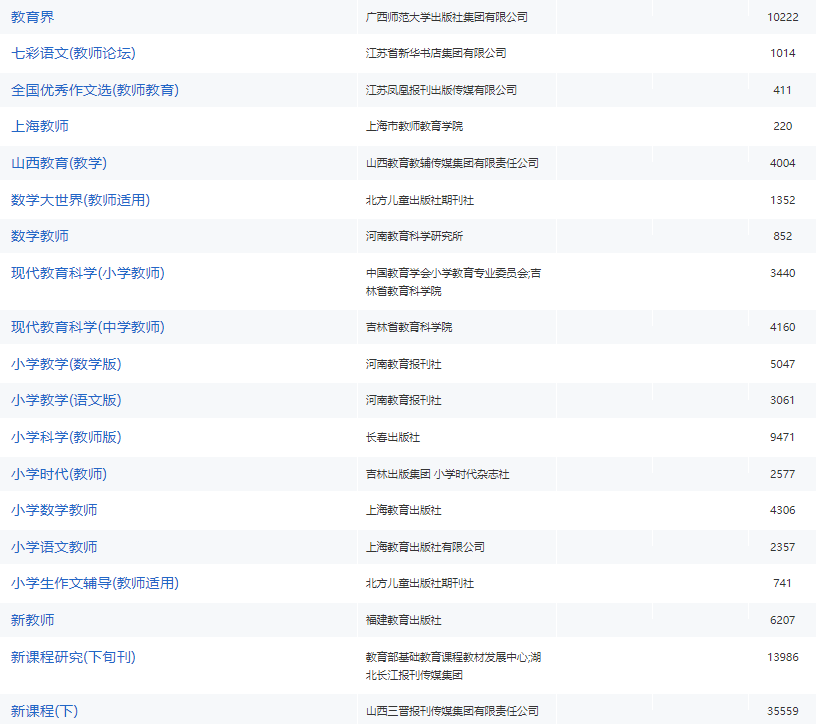Select the count 852 for 数学教师
The height and width of the screenshot is (724, 828).
tap(783, 236)
